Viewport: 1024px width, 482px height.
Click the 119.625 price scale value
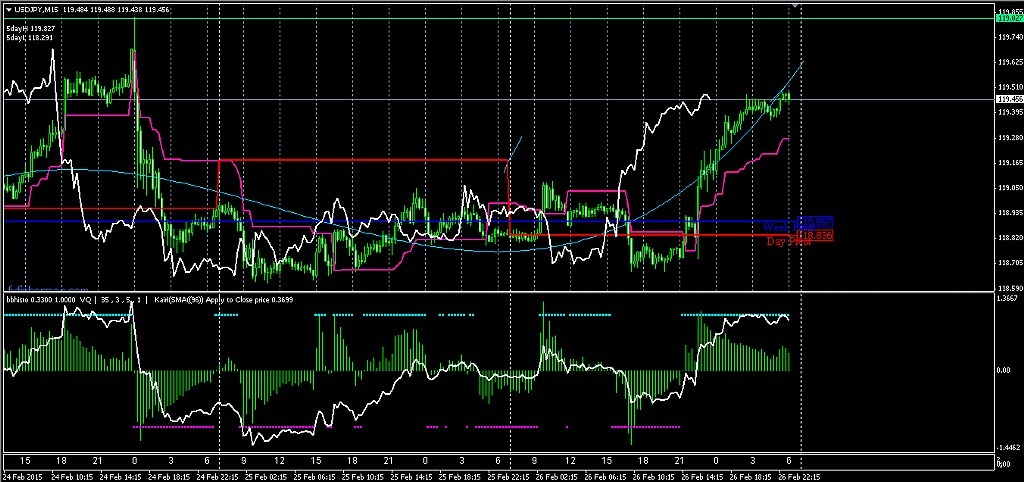coord(1010,63)
